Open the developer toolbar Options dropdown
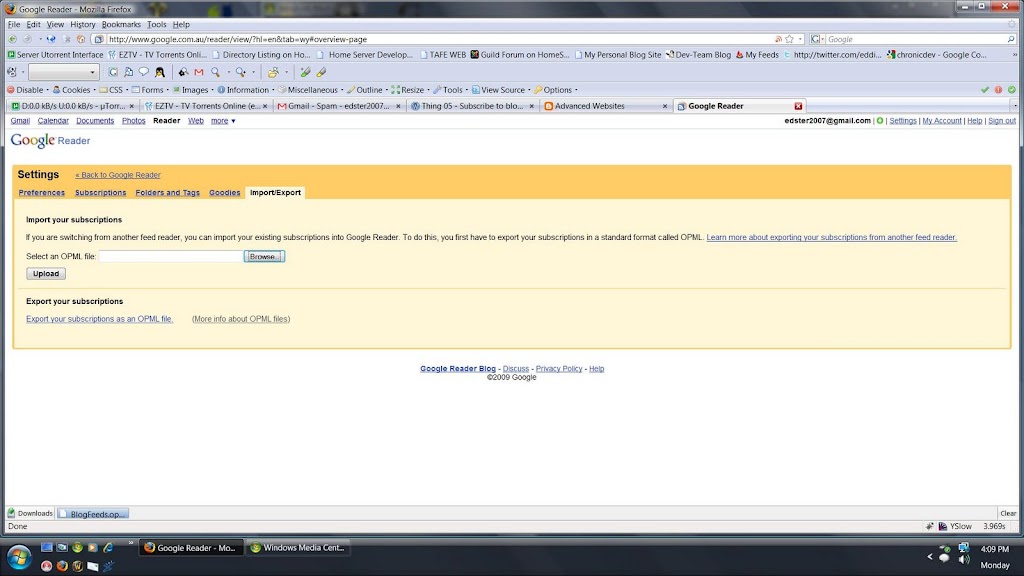This screenshot has height=576, width=1024. pos(555,90)
